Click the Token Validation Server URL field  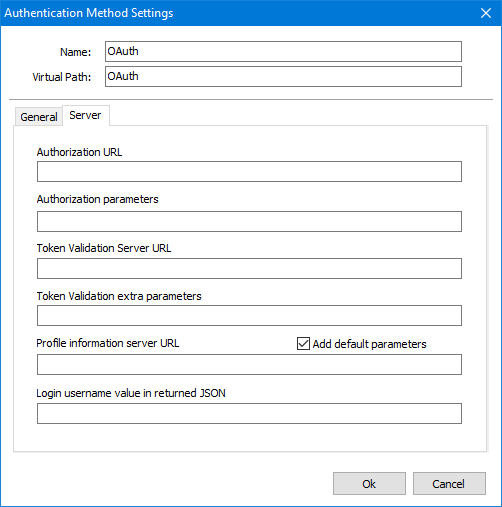(x=249, y=268)
